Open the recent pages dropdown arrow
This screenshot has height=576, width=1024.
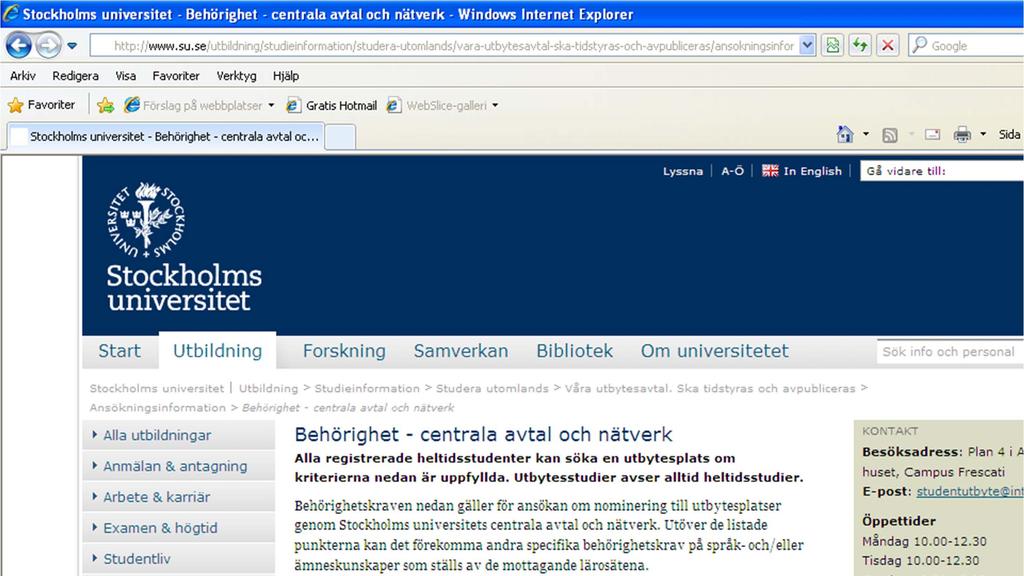coord(72,46)
